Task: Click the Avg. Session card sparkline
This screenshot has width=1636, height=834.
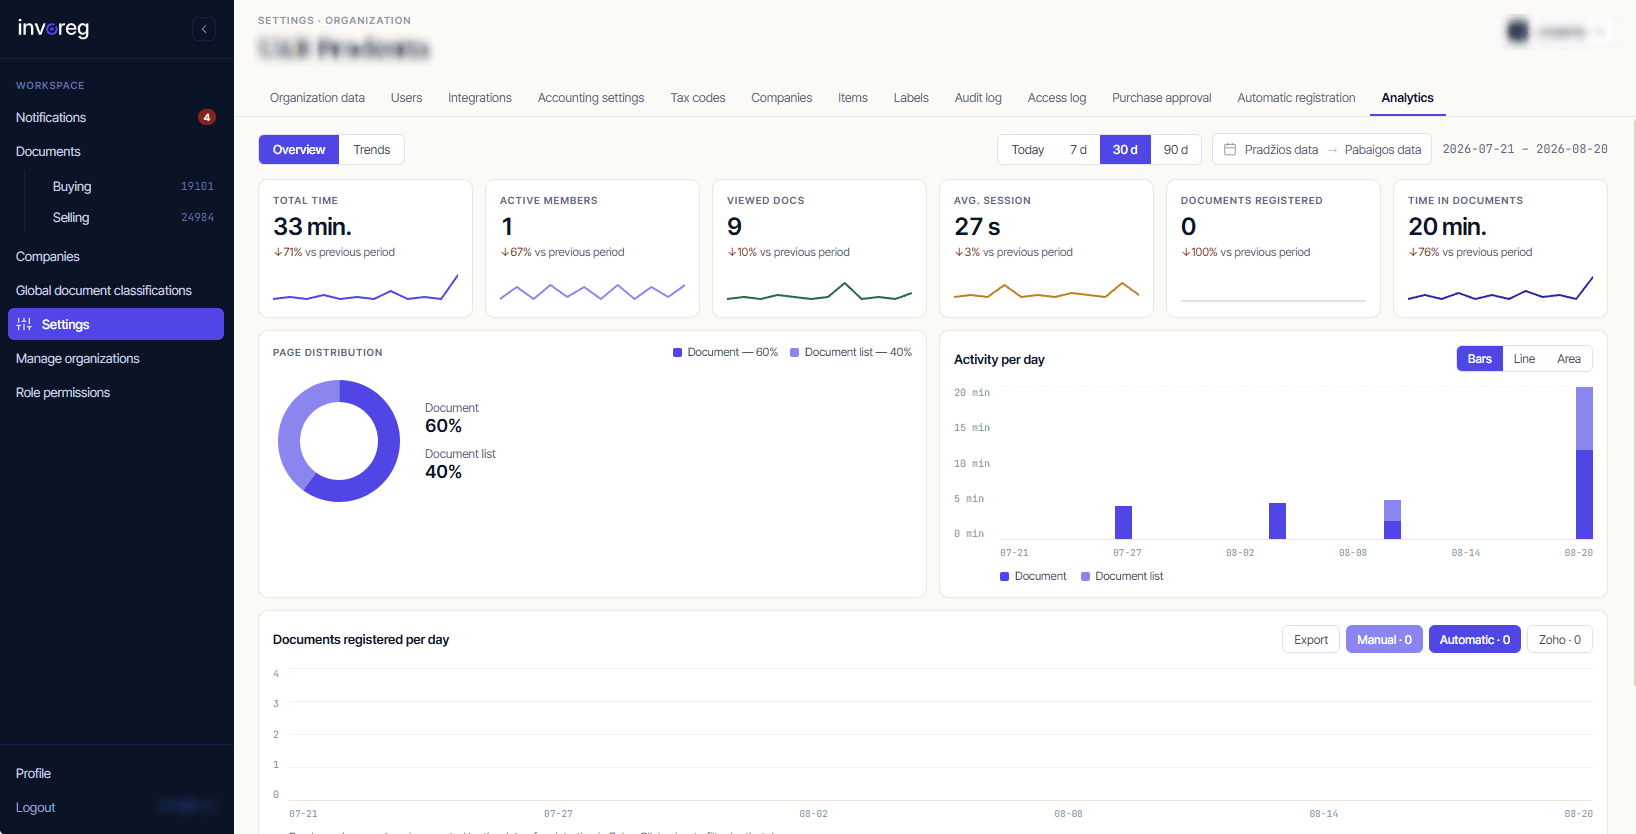Action: click(x=1046, y=291)
